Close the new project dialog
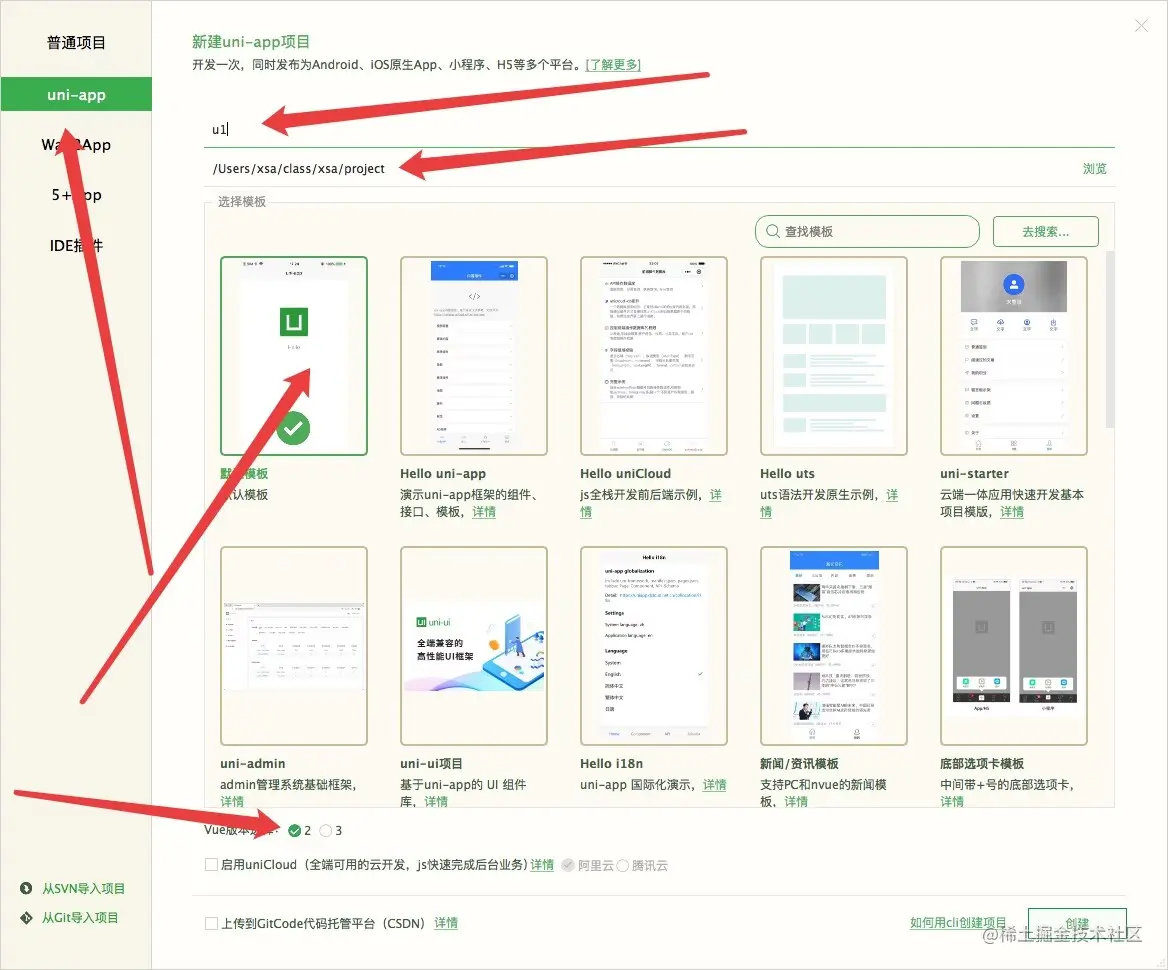 (x=1141, y=26)
